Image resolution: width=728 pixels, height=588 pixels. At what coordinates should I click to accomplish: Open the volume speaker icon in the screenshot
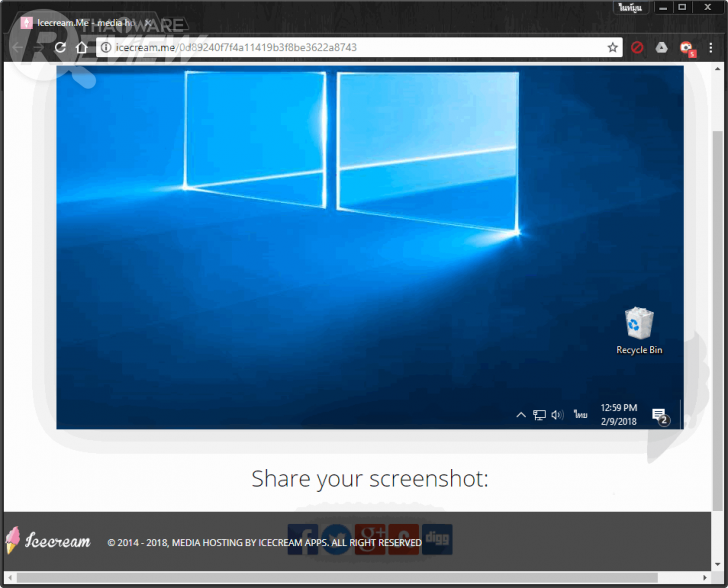pyautogui.click(x=558, y=414)
